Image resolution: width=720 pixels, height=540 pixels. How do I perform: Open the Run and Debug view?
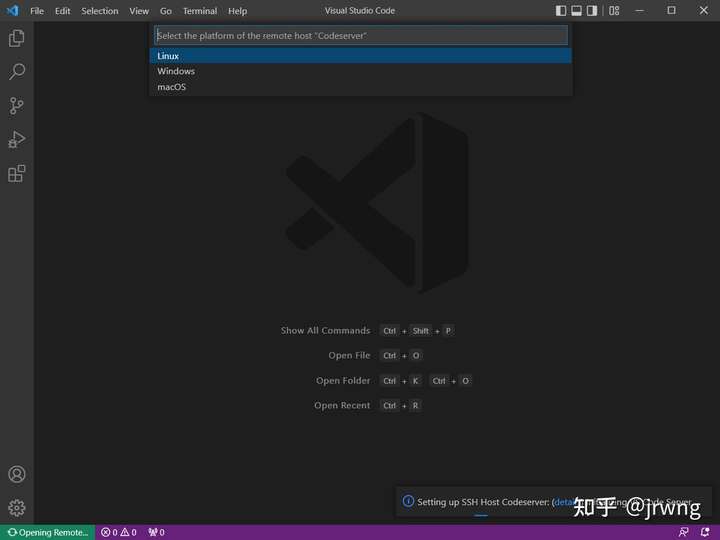click(17, 140)
